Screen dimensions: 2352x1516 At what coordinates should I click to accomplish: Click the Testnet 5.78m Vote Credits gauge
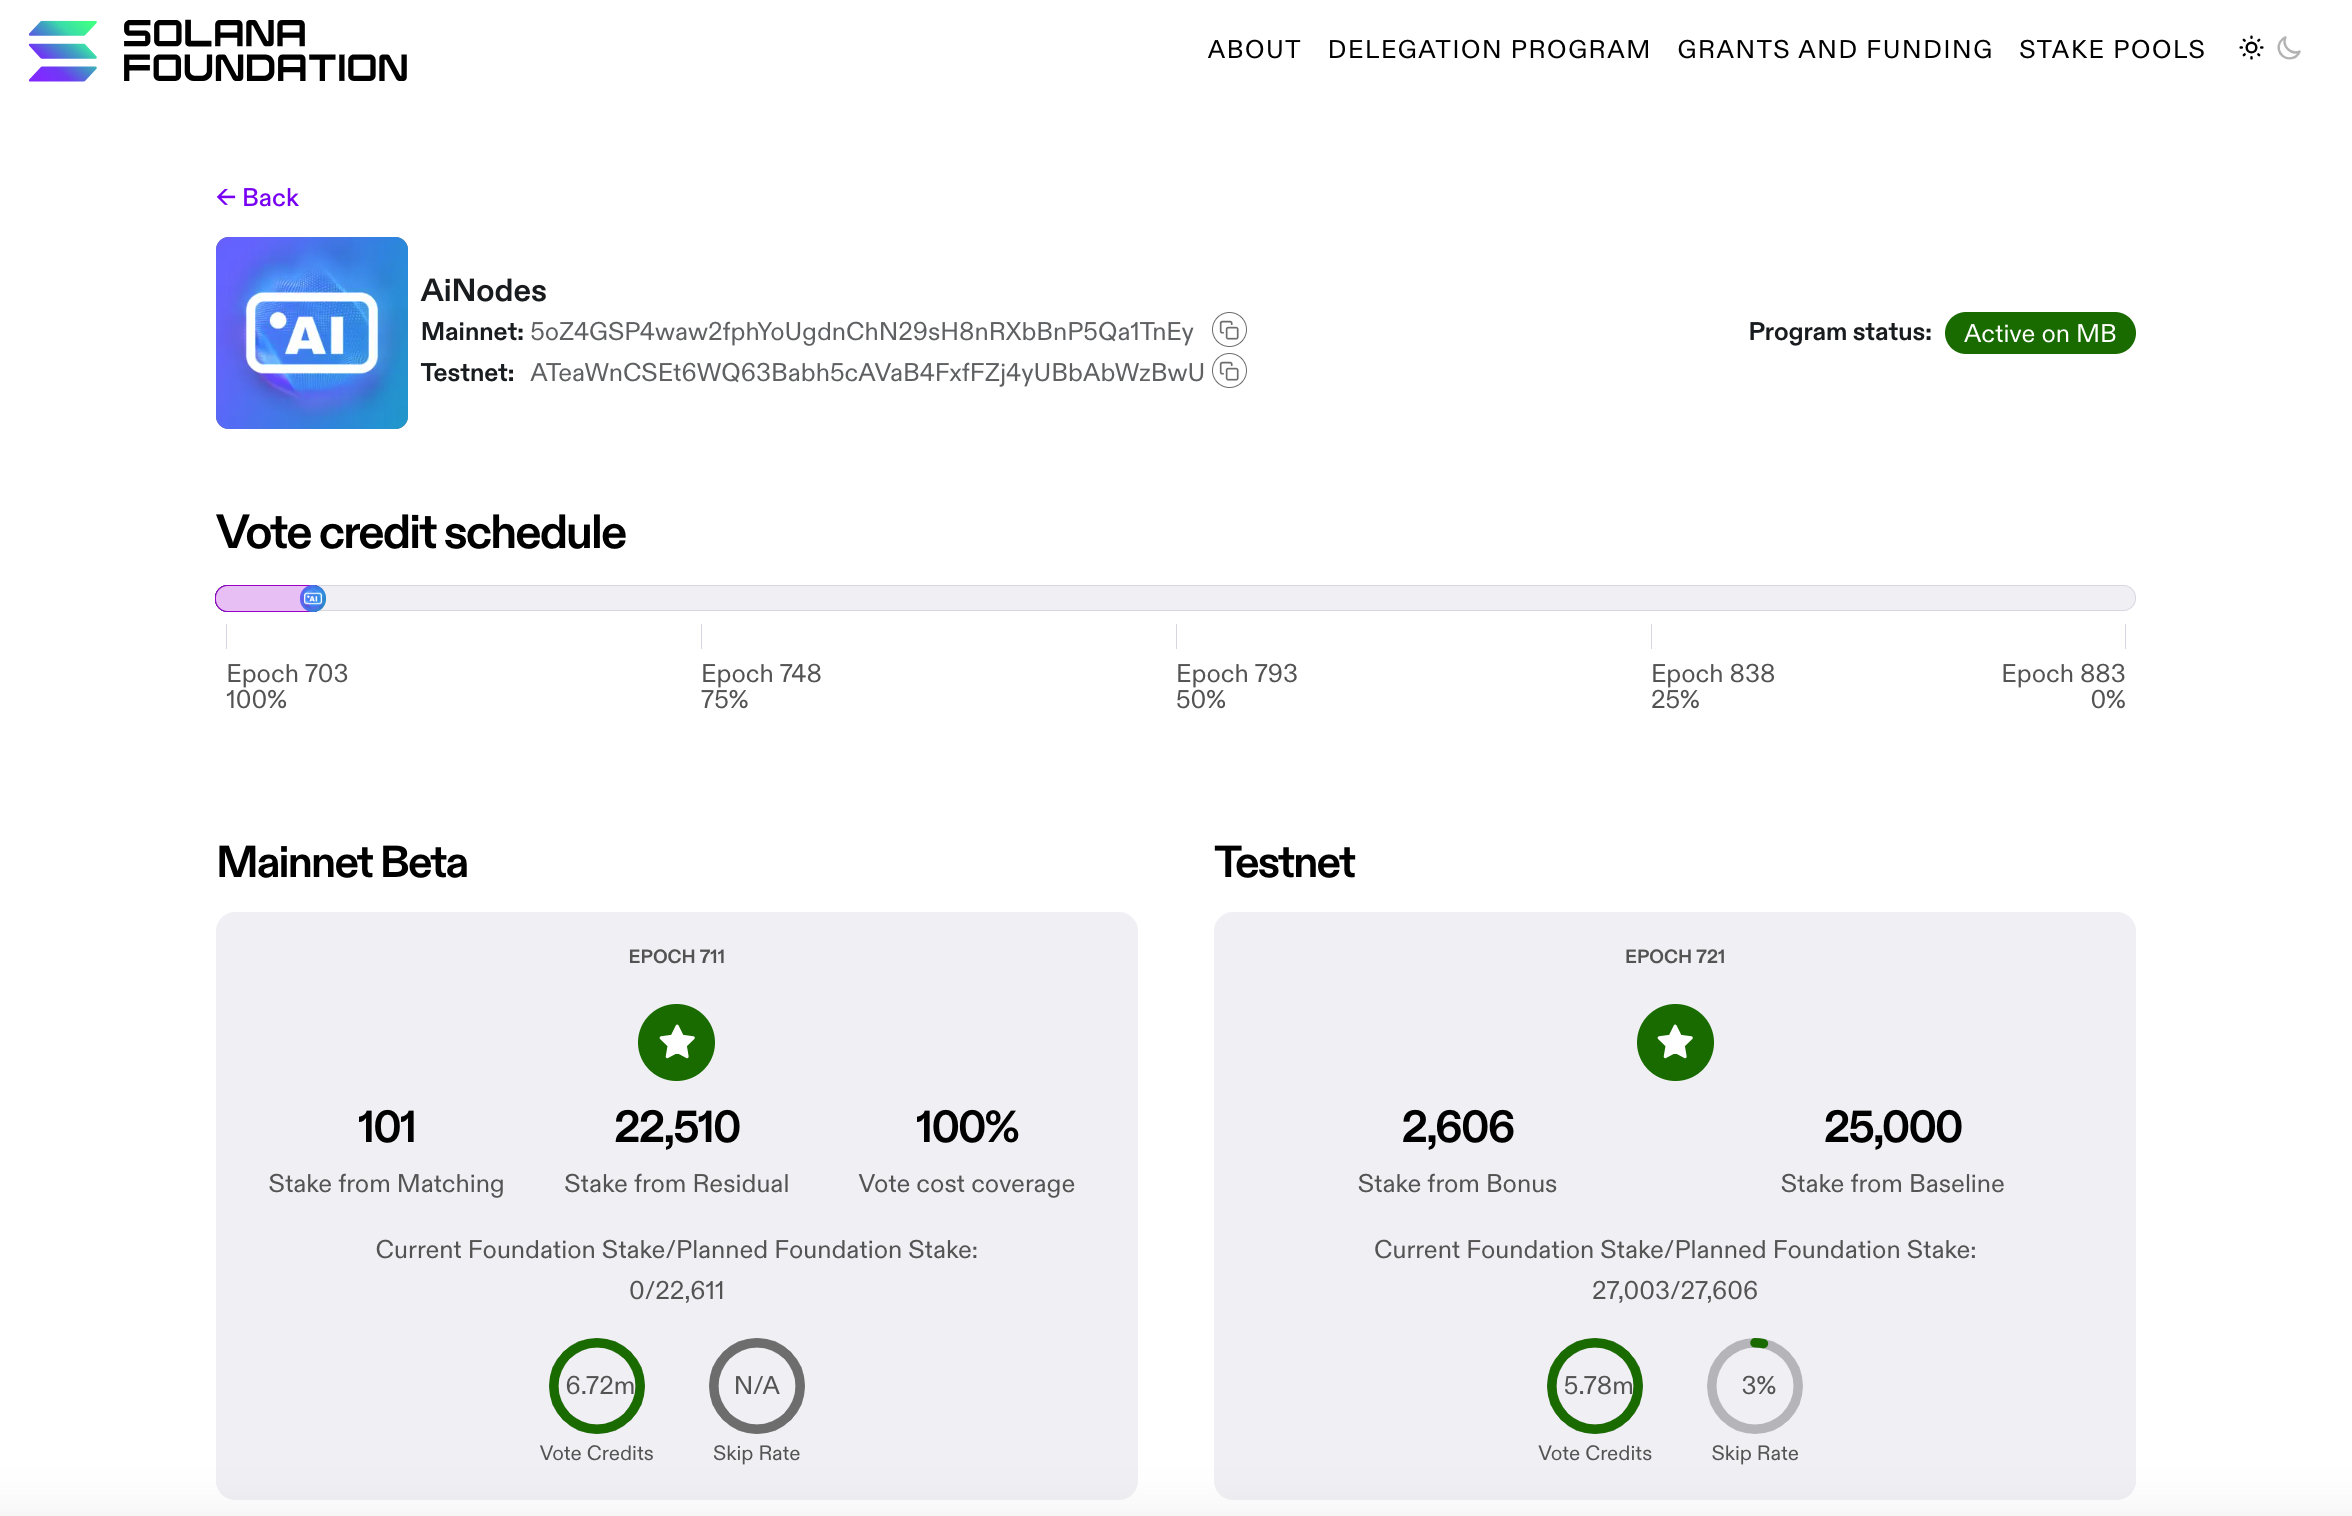click(1595, 1386)
